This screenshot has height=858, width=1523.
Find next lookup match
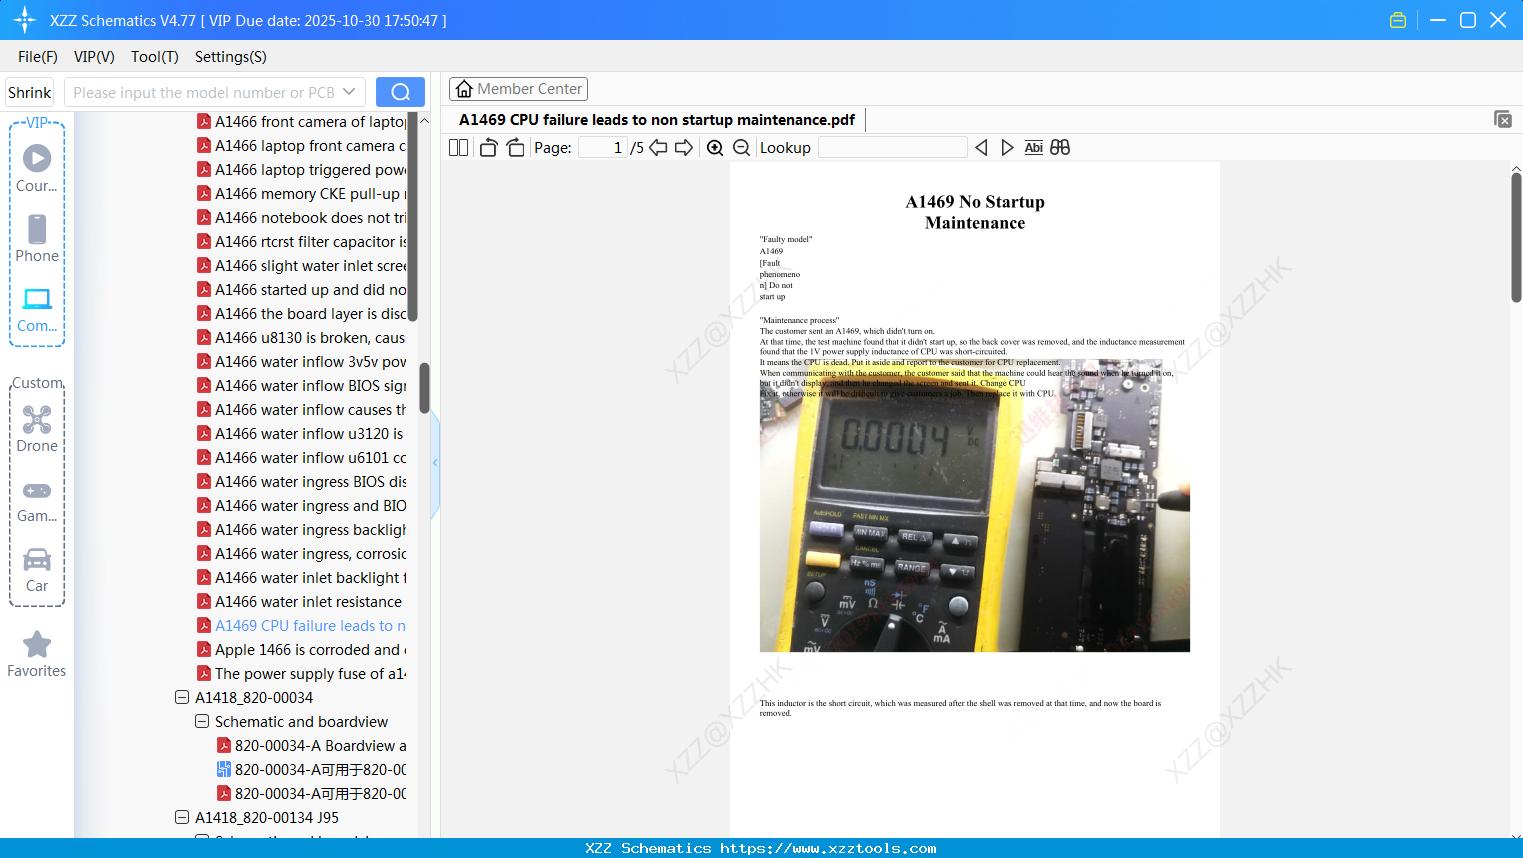(1007, 147)
